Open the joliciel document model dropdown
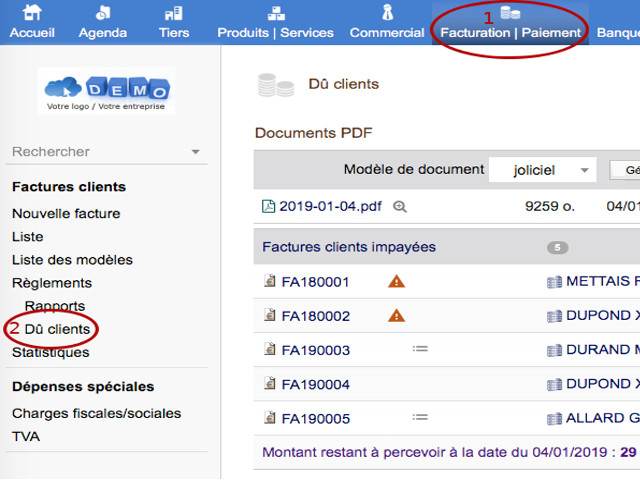Image resolution: width=640 pixels, height=480 pixels. 542,170
